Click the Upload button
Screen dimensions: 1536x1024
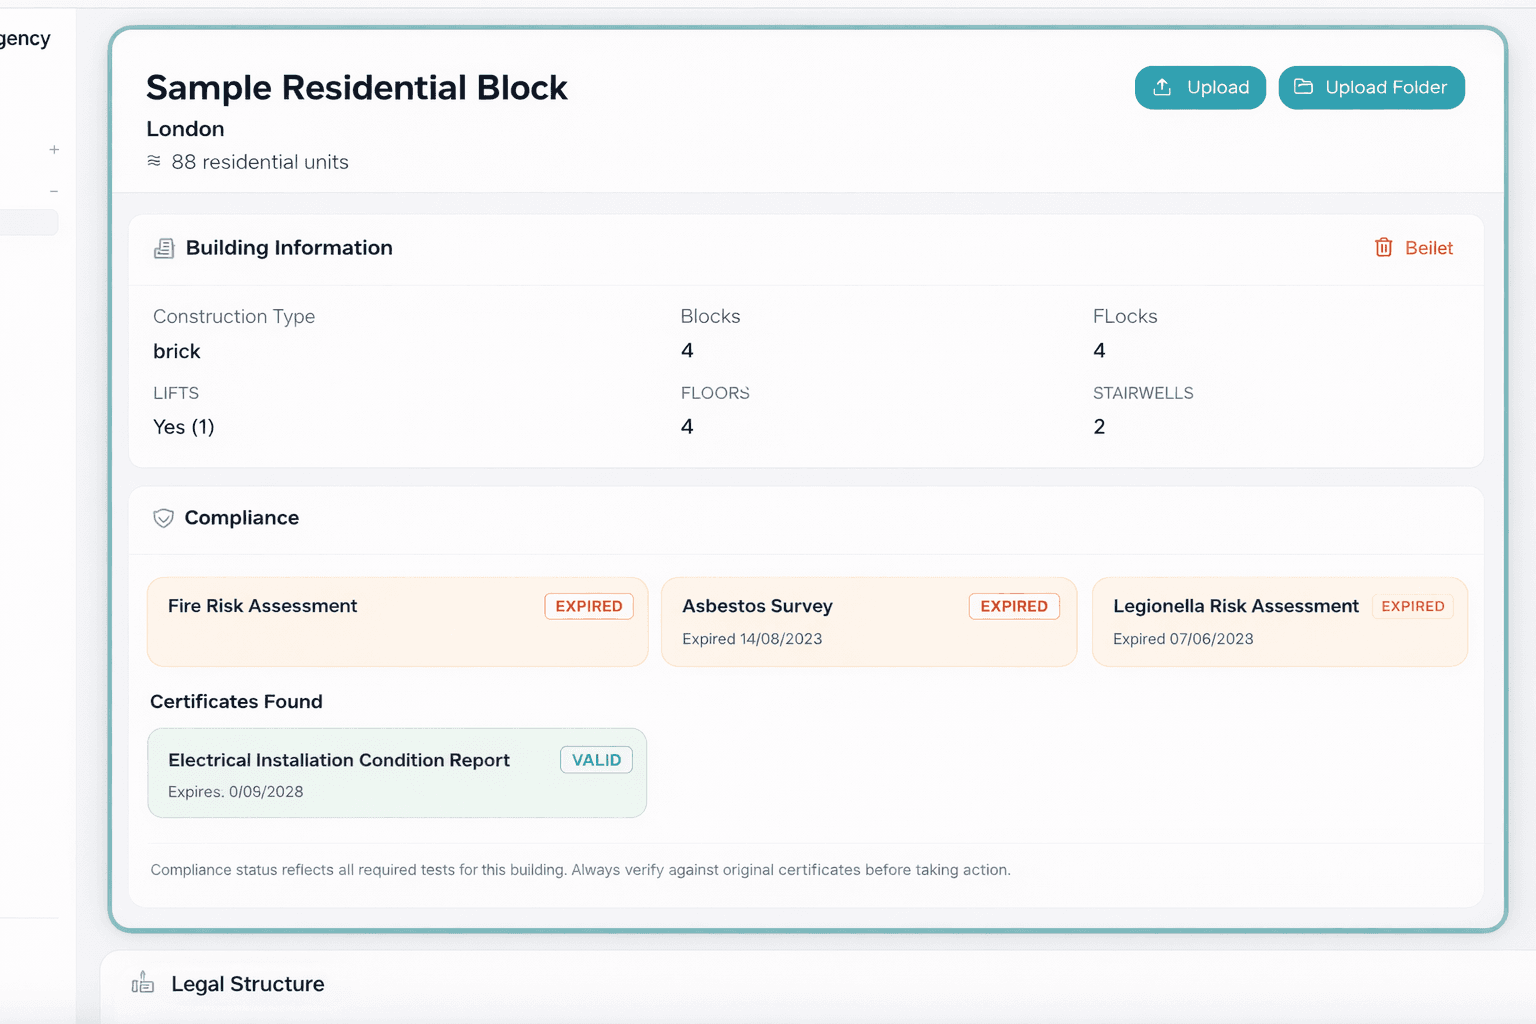tap(1200, 88)
